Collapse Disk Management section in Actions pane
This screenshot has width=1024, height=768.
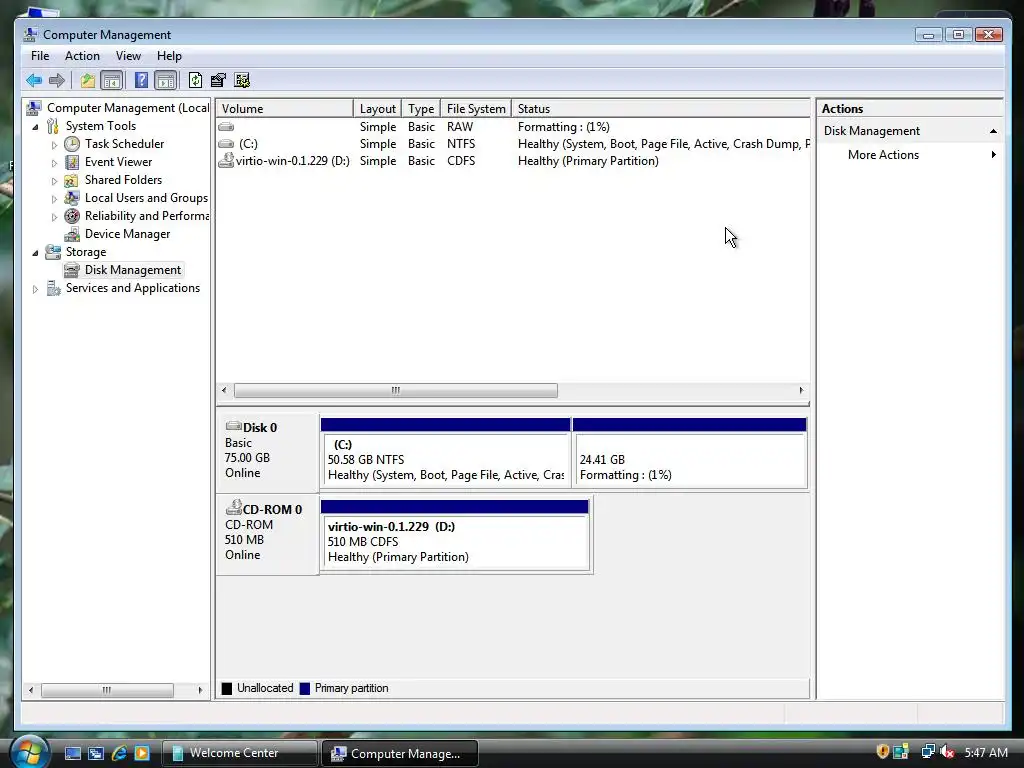993,131
